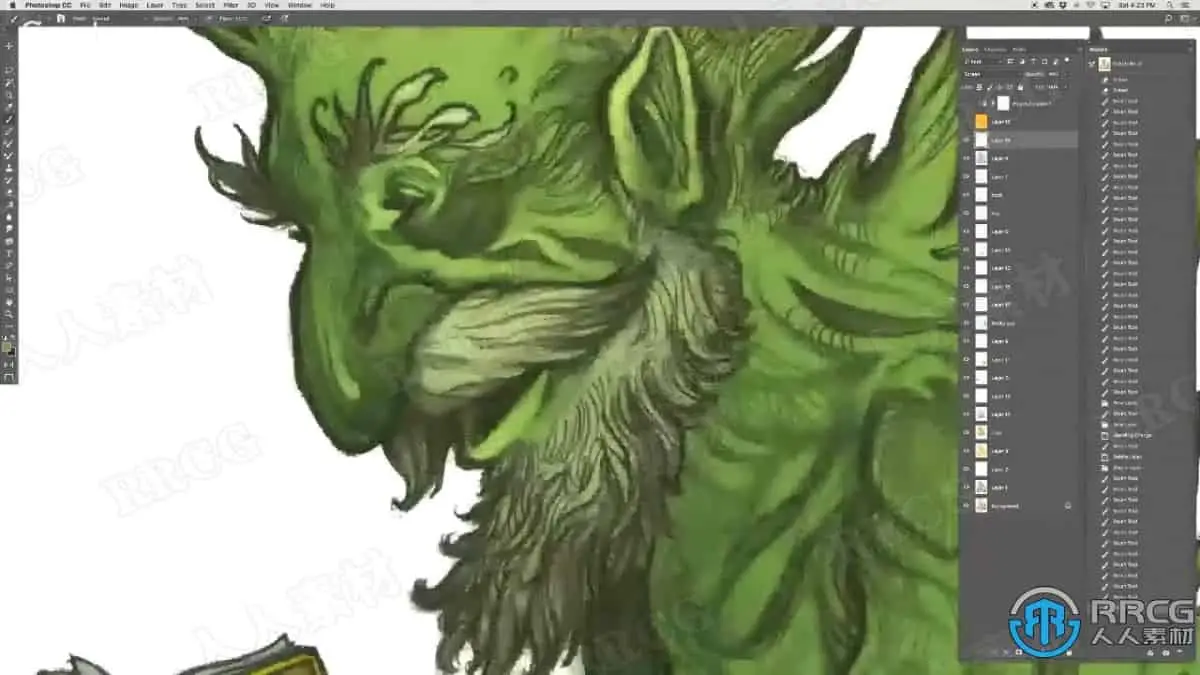The width and height of the screenshot is (1200, 675).
Task: Hide Layer 7 with eye icon
Action: click(967, 177)
